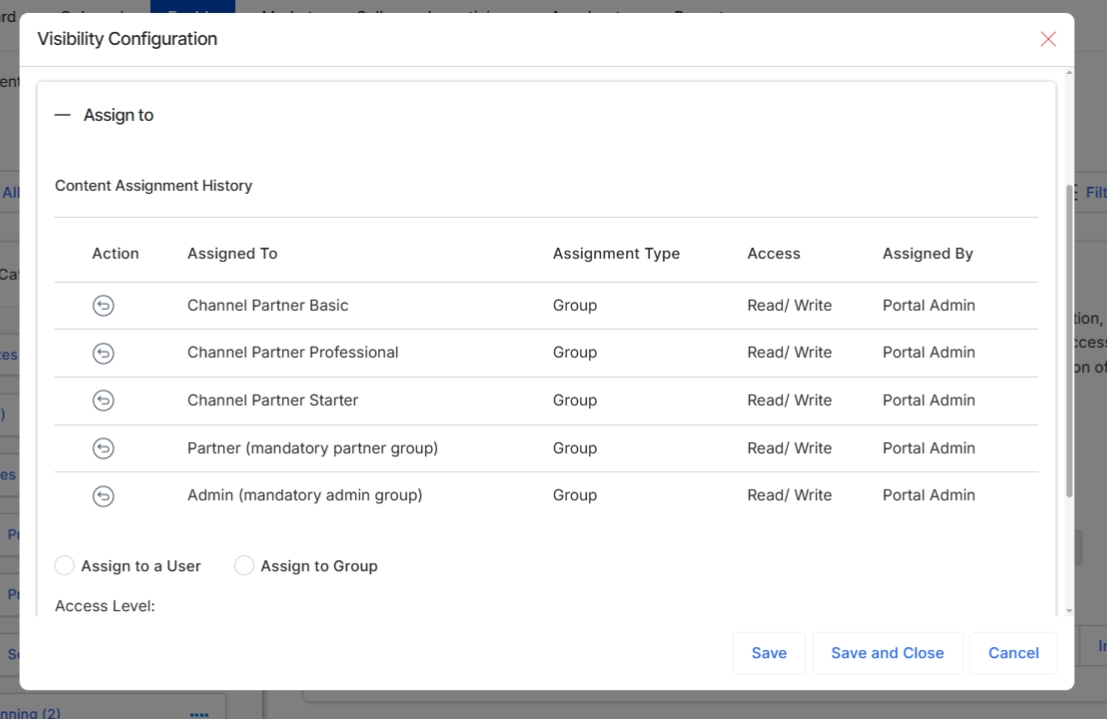The height and width of the screenshot is (719, 1107).
Task: Click Group type in Admin group row
Action: coord(575,495)
